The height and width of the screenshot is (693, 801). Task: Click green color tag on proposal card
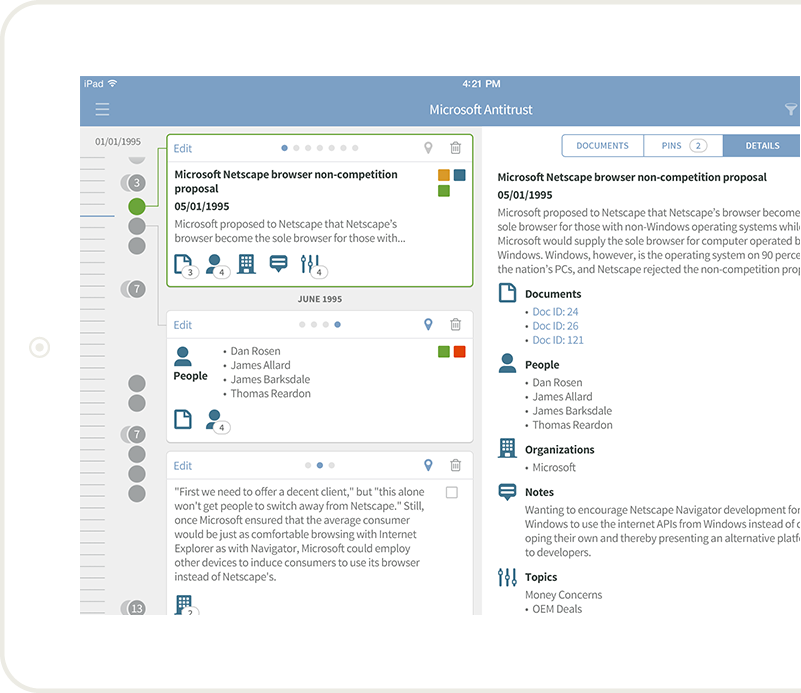[444, 191]
